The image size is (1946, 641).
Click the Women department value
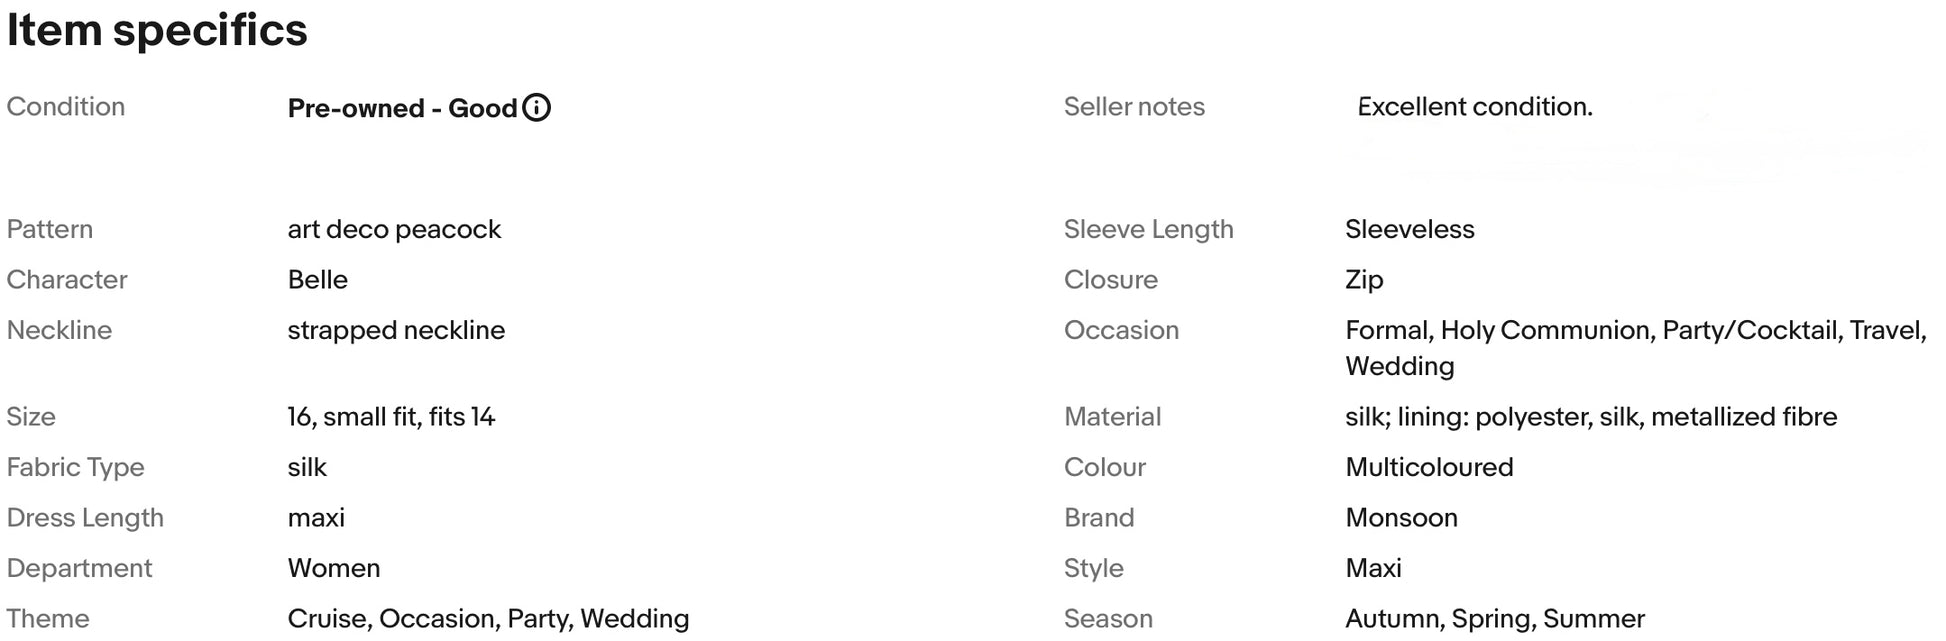tap(333, 568)
